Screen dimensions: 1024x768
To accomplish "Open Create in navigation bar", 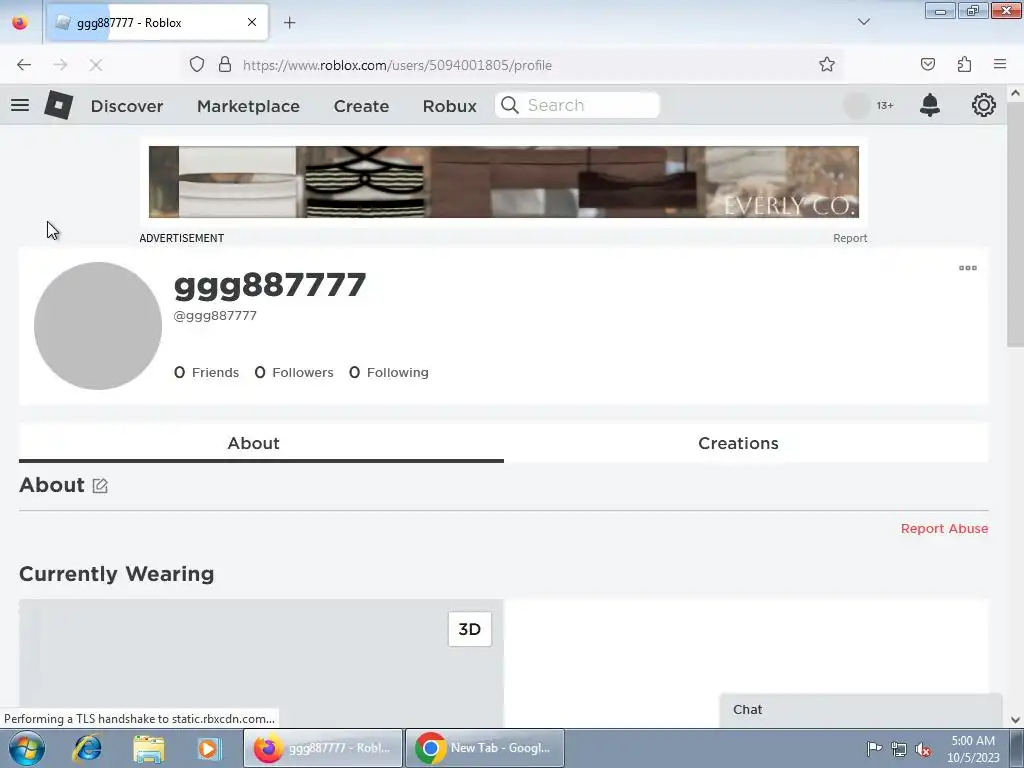I will click(361, 106).
